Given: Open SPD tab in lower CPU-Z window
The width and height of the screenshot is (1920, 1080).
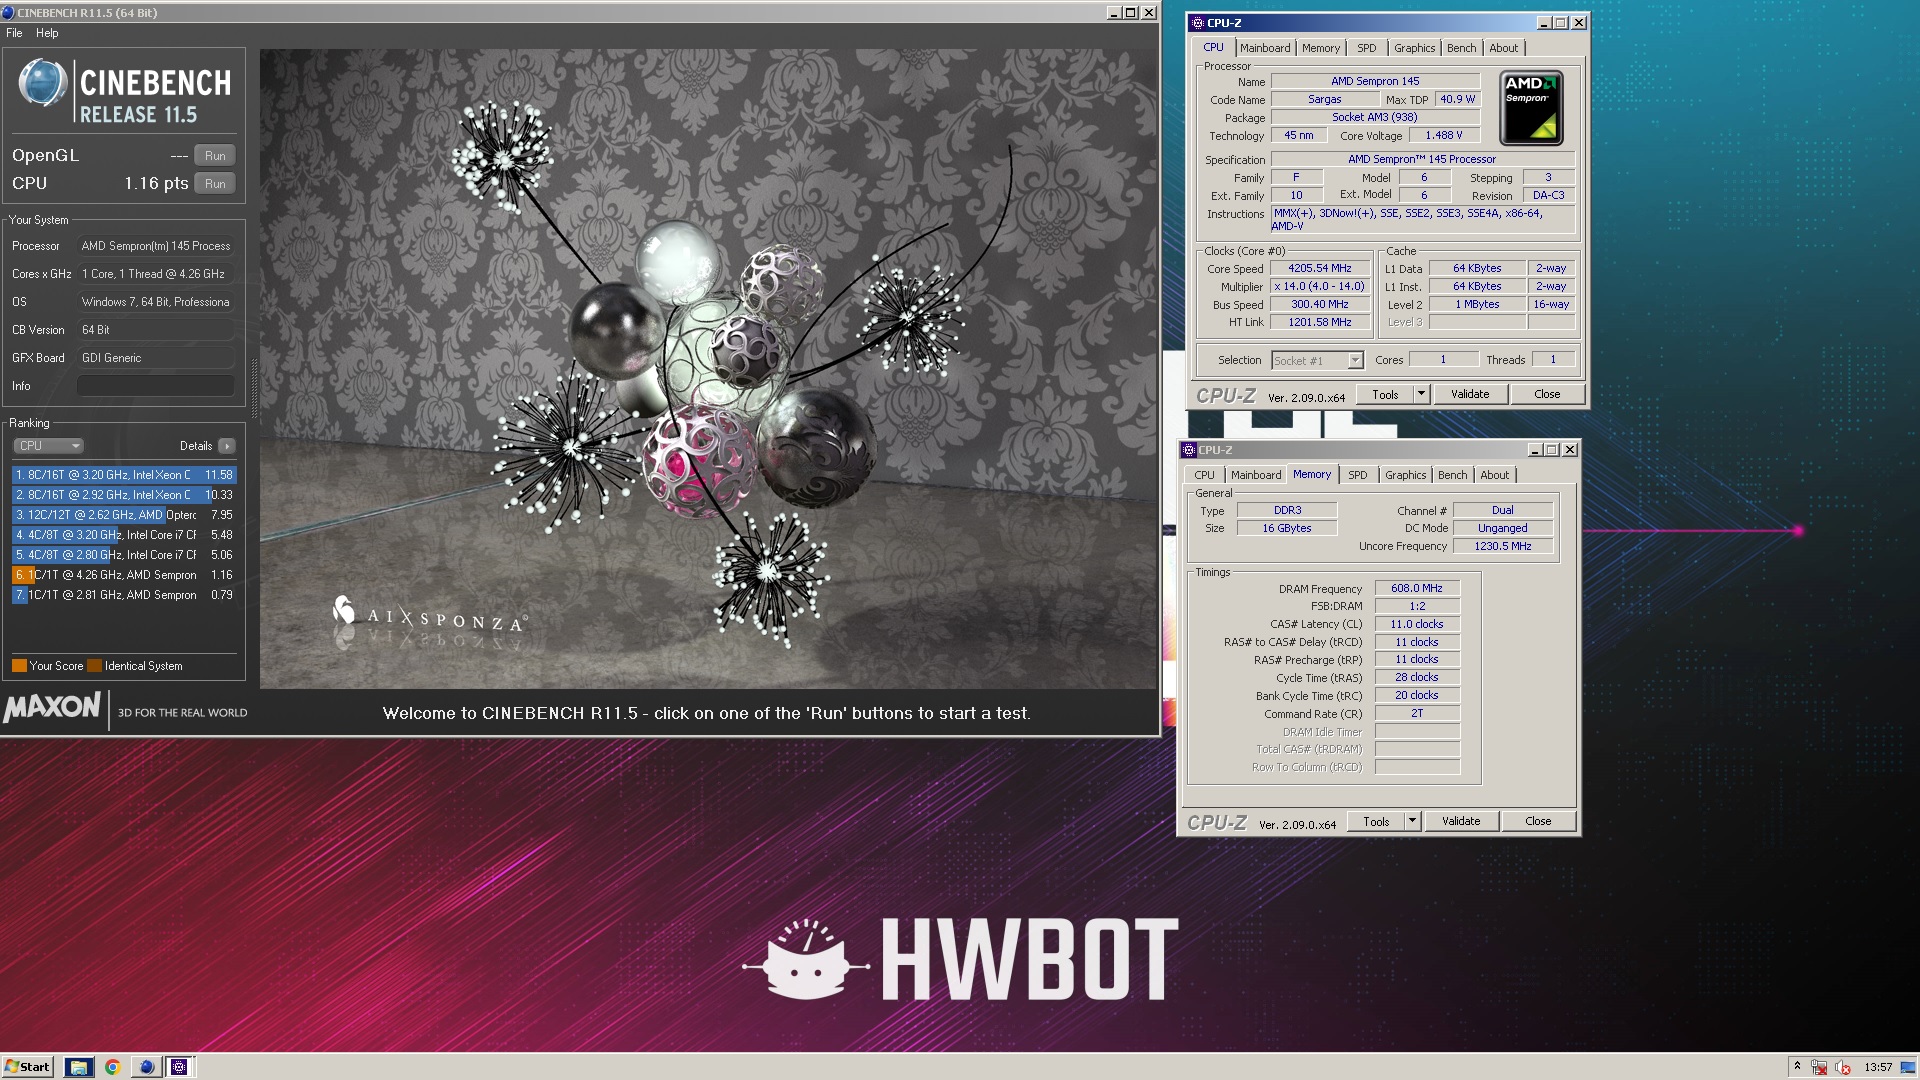Looking at the screenshot, I should [x=1357, y=476].
